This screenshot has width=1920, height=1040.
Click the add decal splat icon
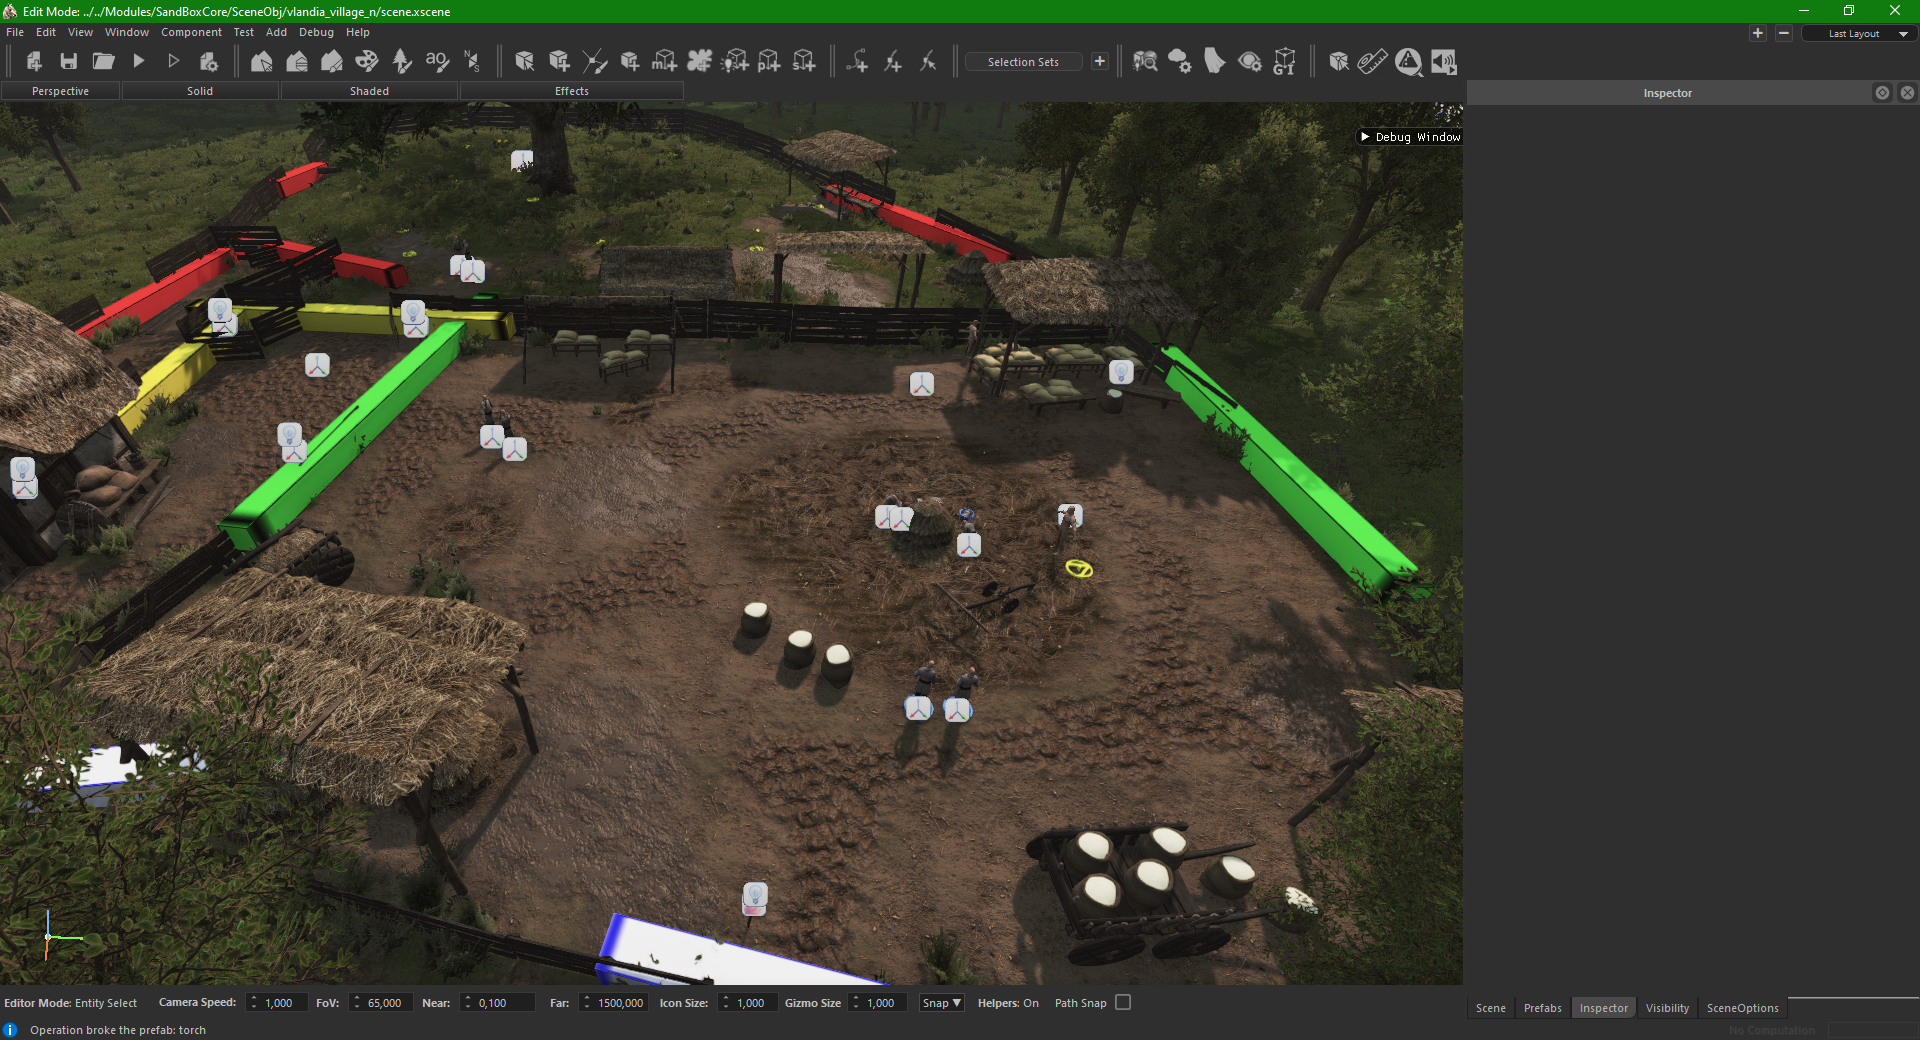(700, 62)
